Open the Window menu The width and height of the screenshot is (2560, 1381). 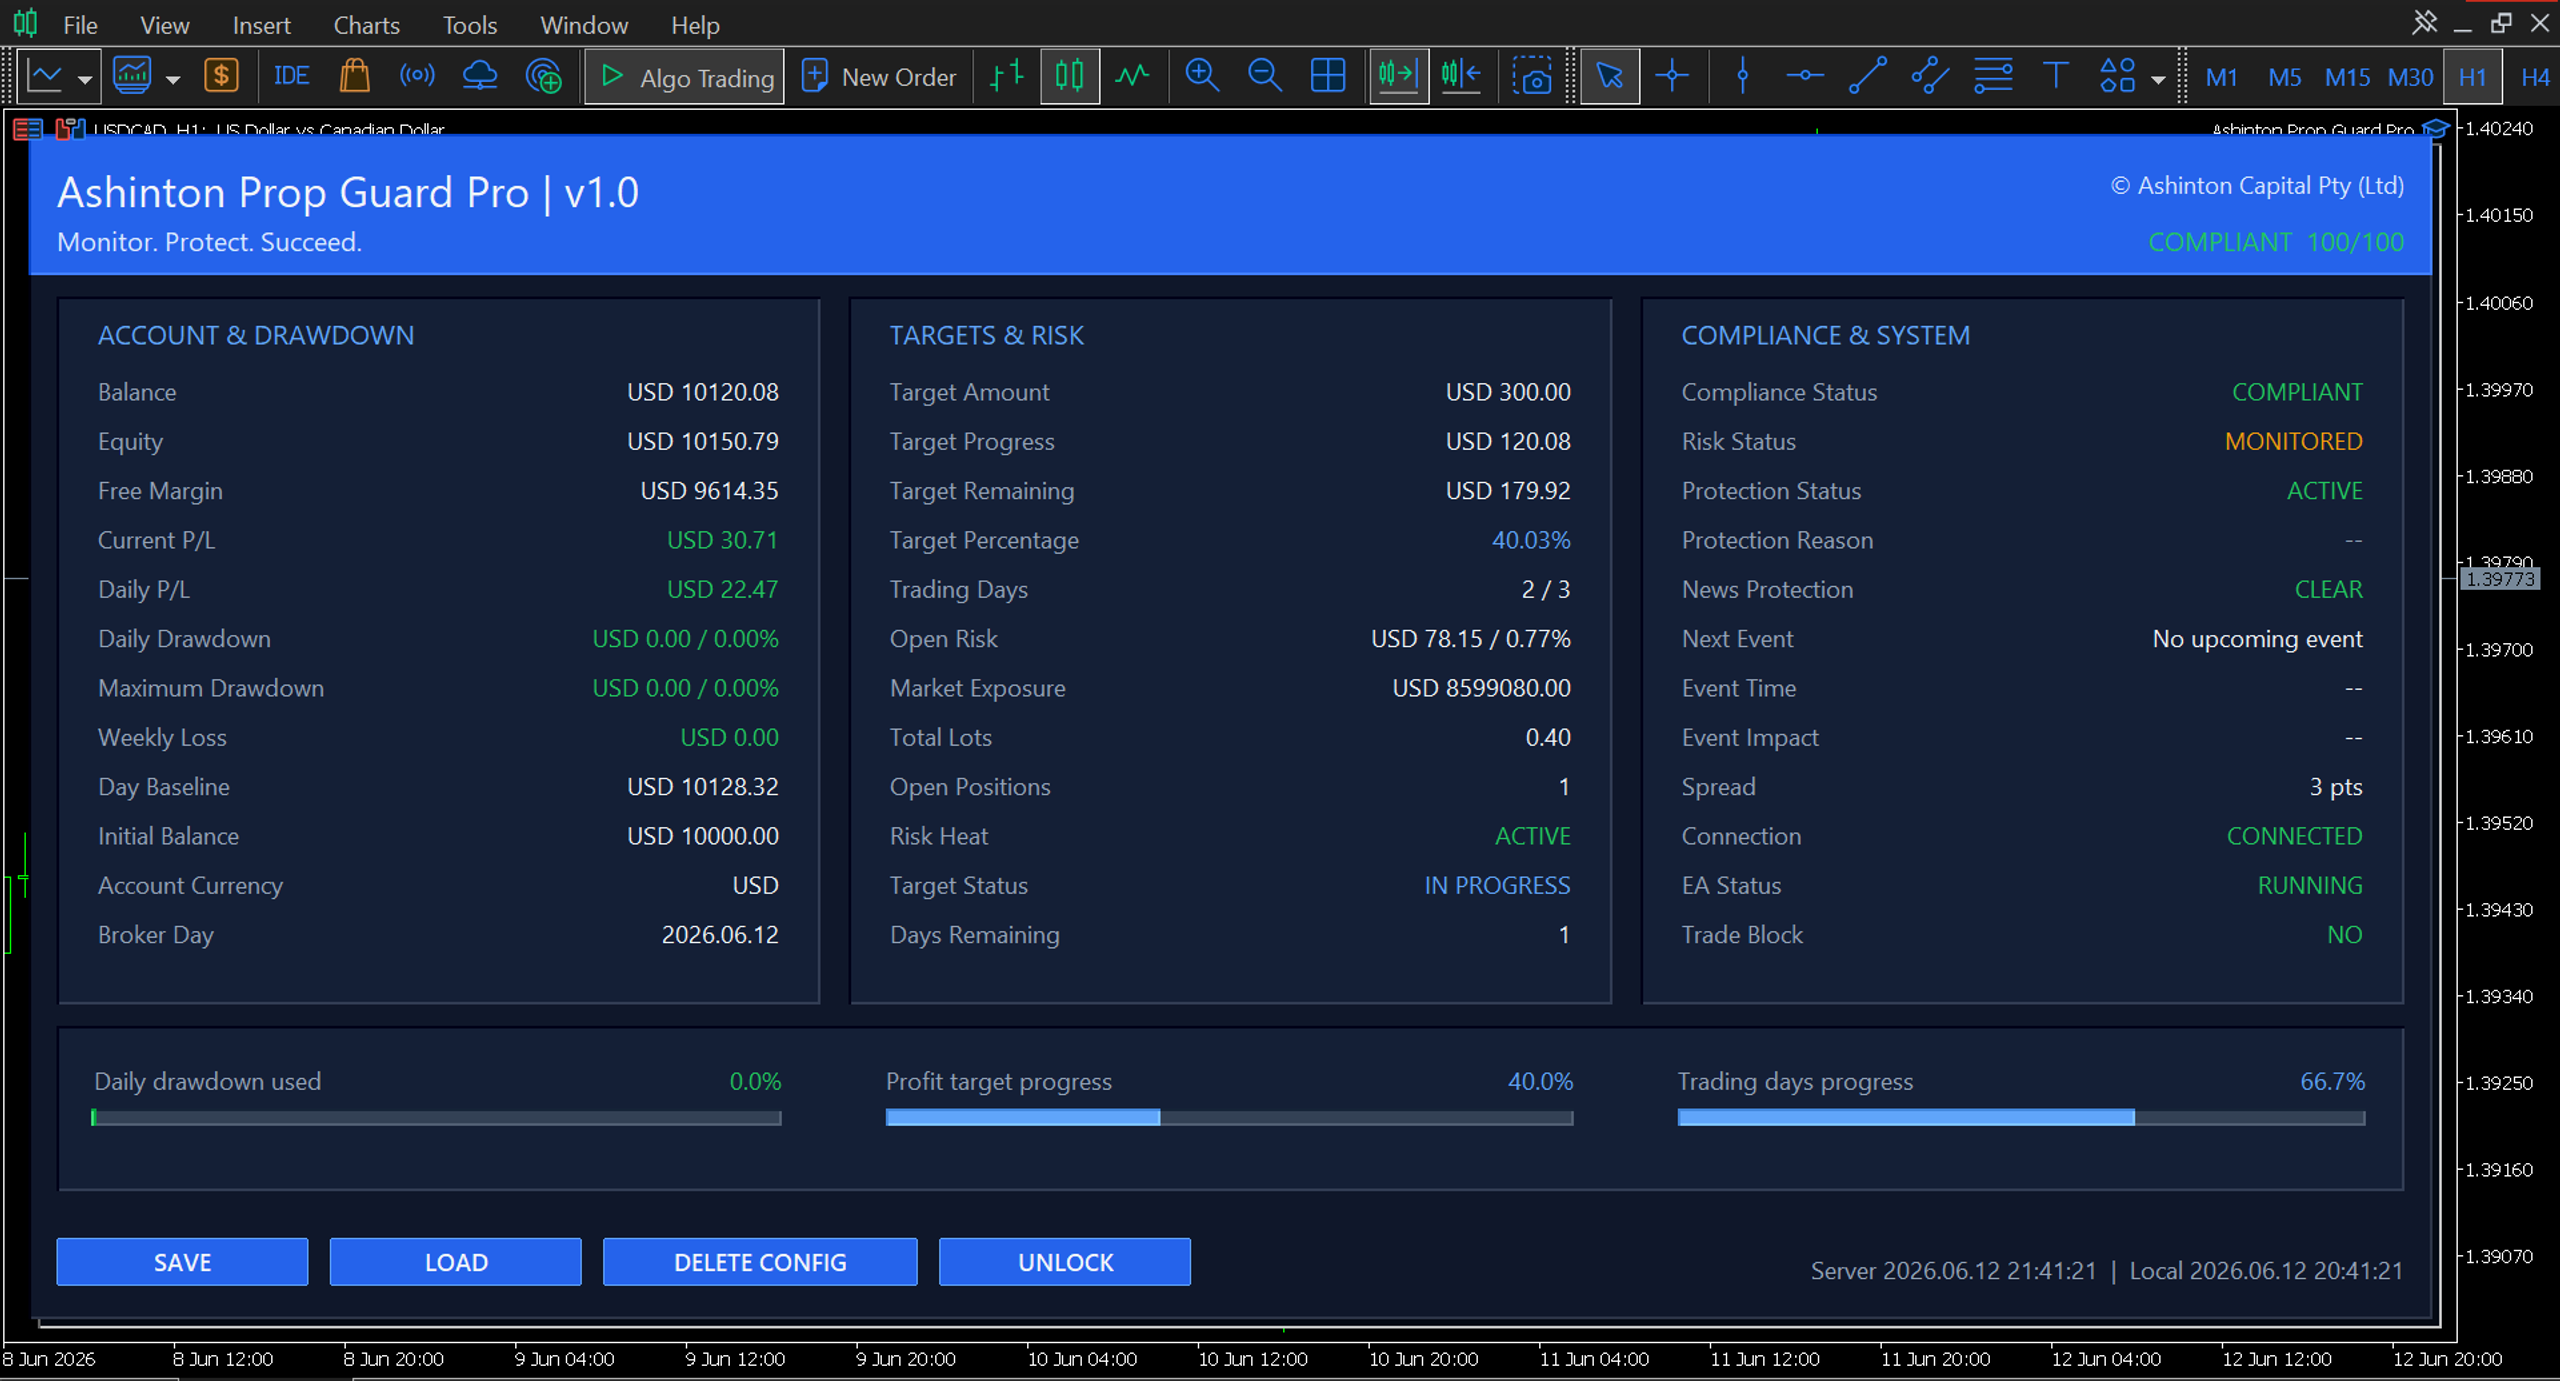pos(584,25)
